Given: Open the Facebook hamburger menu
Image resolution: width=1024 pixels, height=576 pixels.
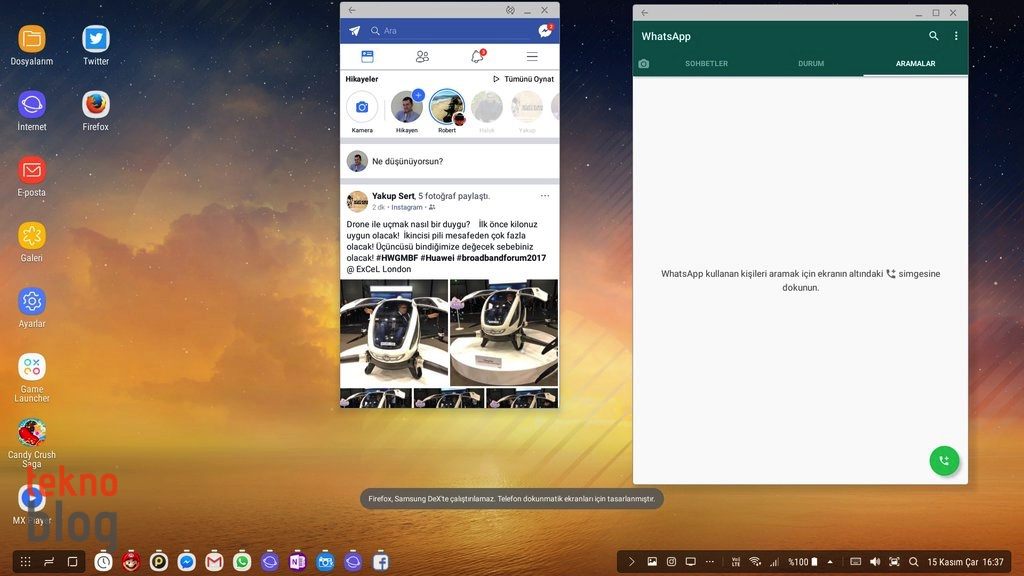Looking at the screenshot, I should pos(532,57).
